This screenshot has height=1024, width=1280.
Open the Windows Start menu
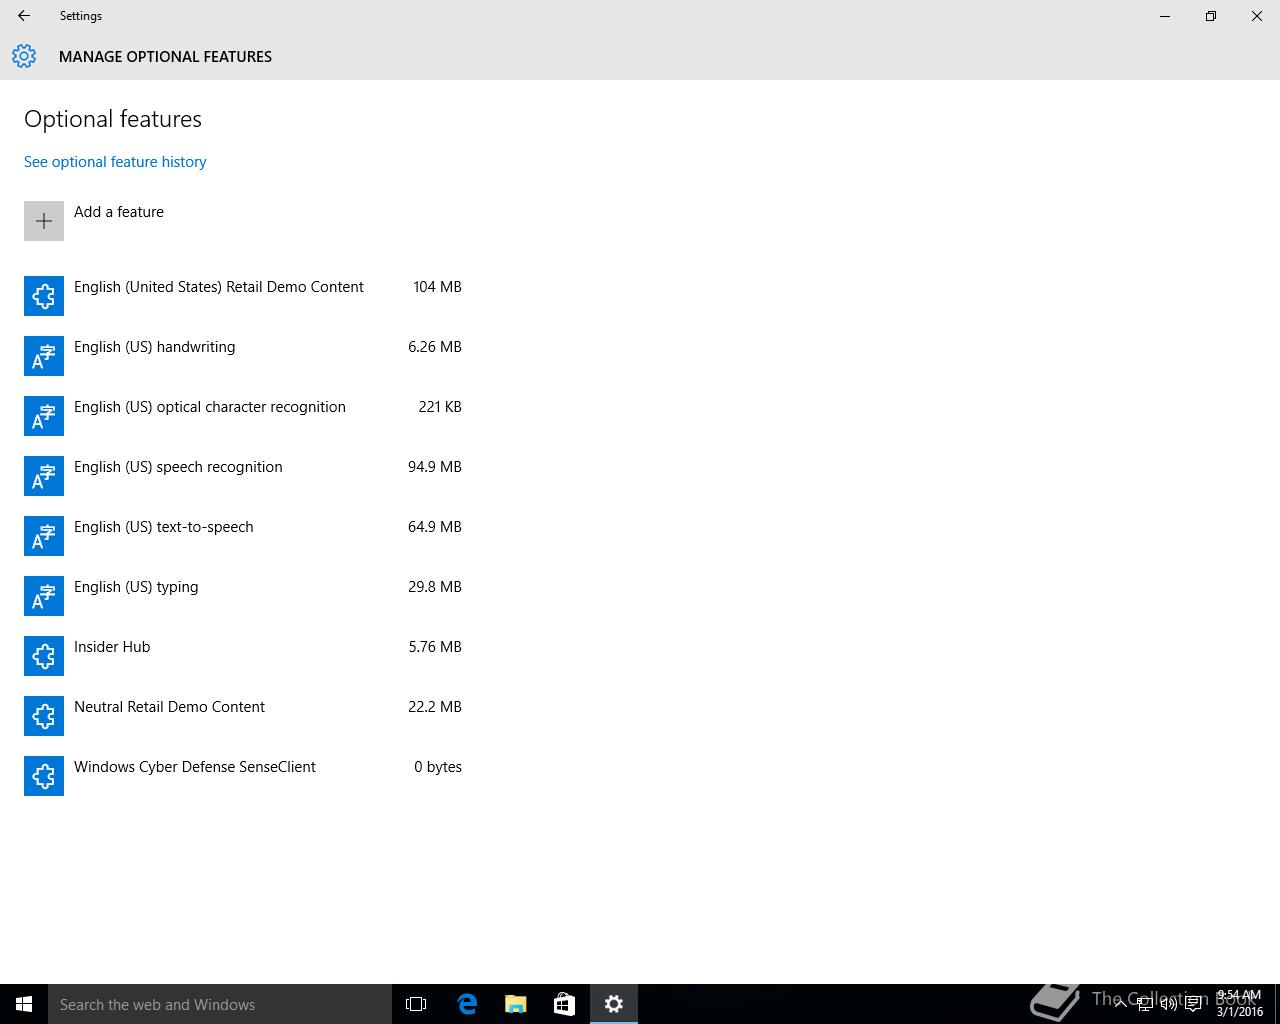tap(24, 1004)
